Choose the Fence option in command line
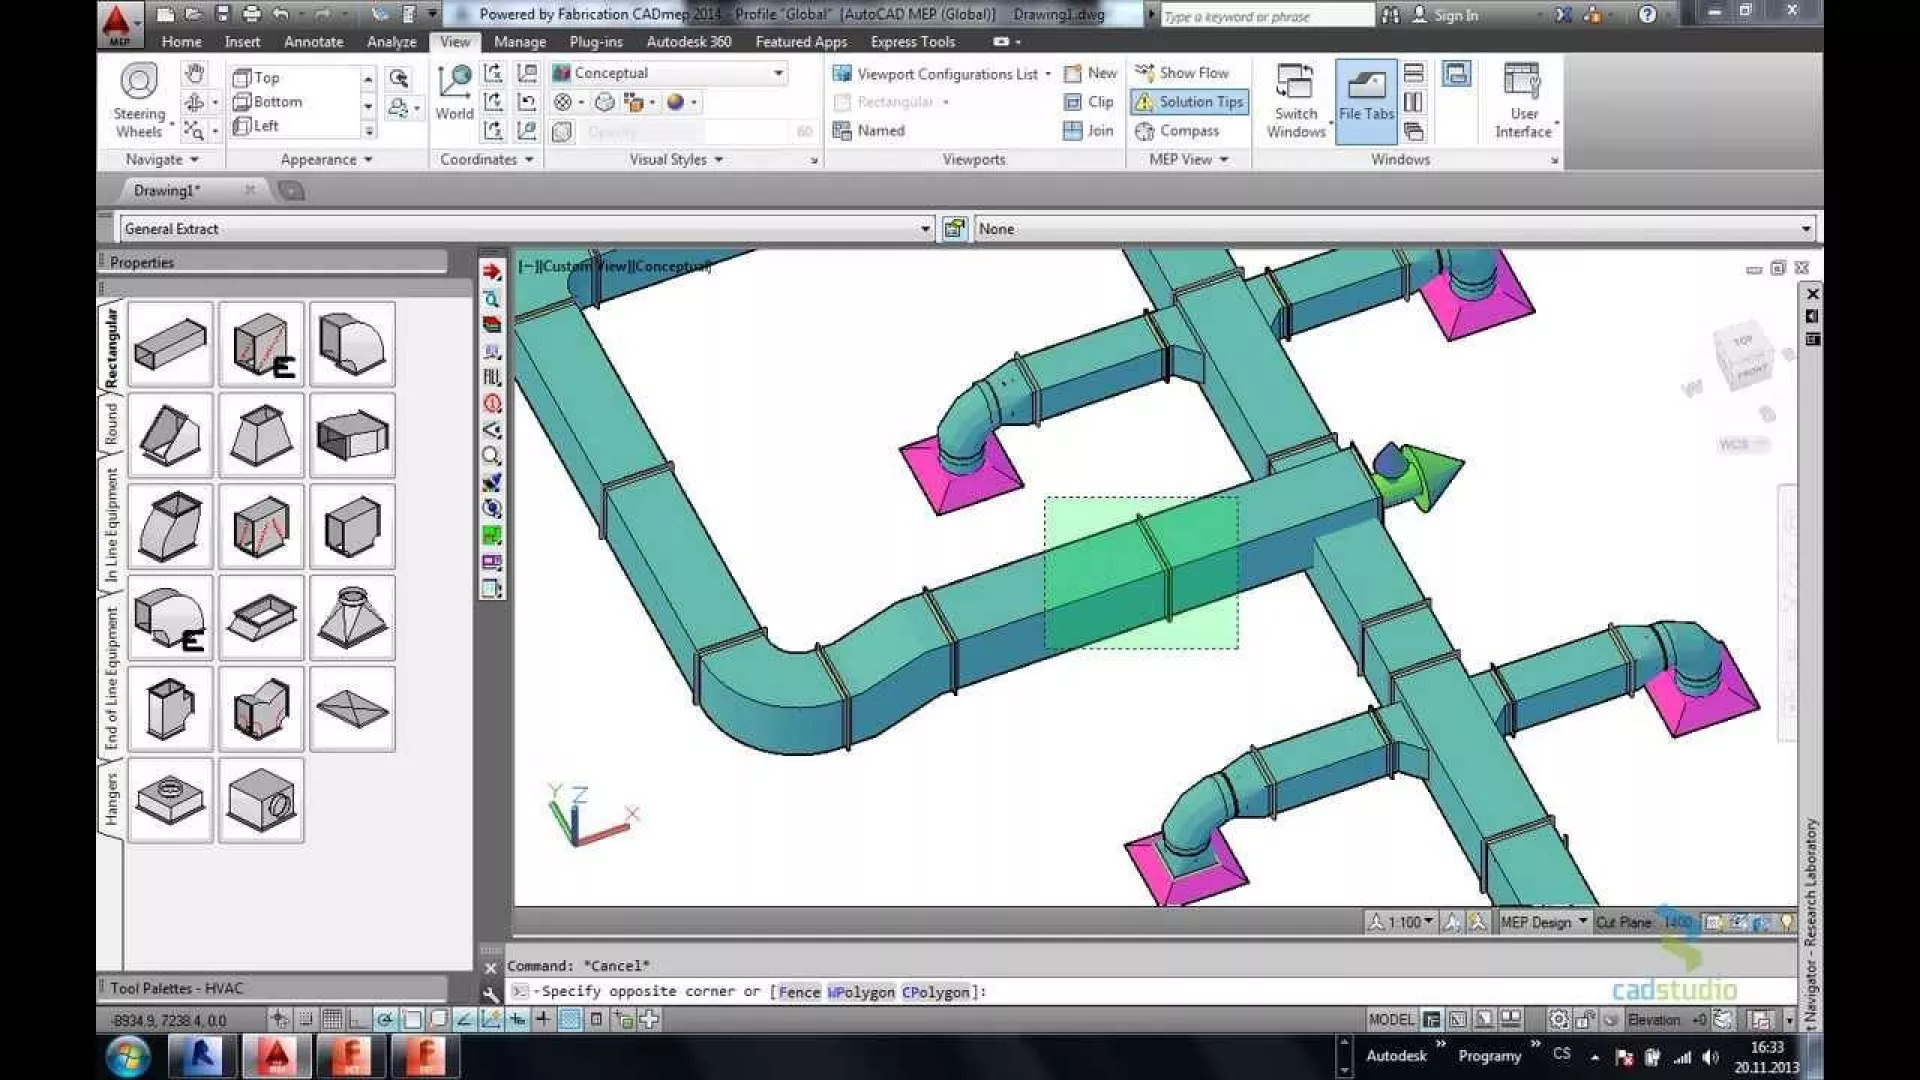 [x=799, y=992]
